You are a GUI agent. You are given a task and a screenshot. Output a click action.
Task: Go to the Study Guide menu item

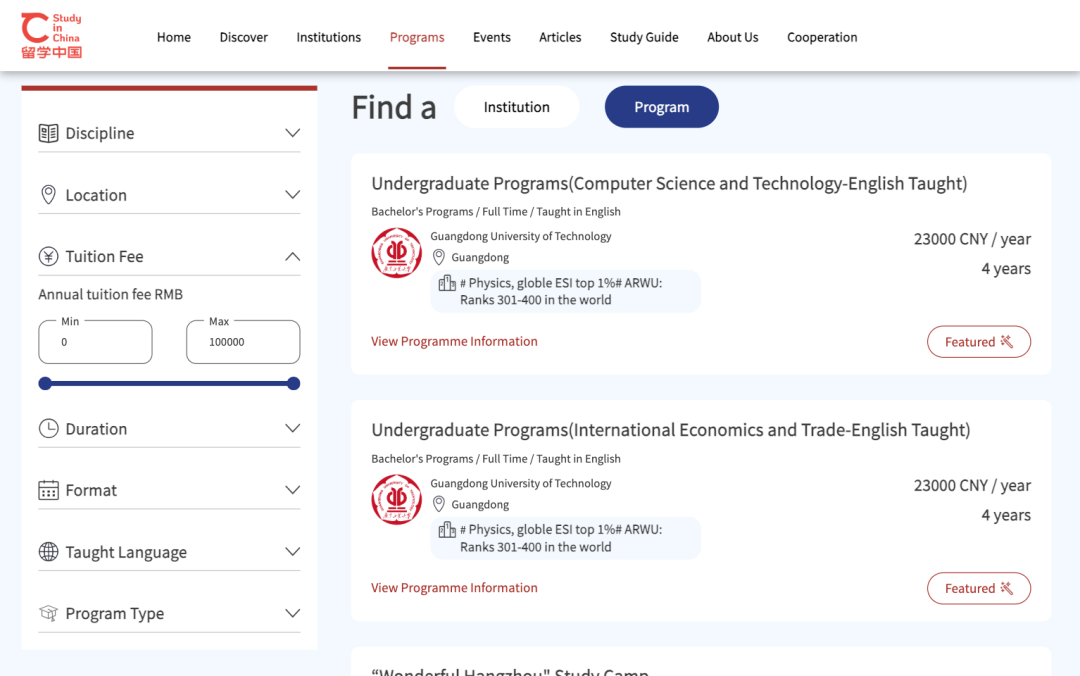644,37
